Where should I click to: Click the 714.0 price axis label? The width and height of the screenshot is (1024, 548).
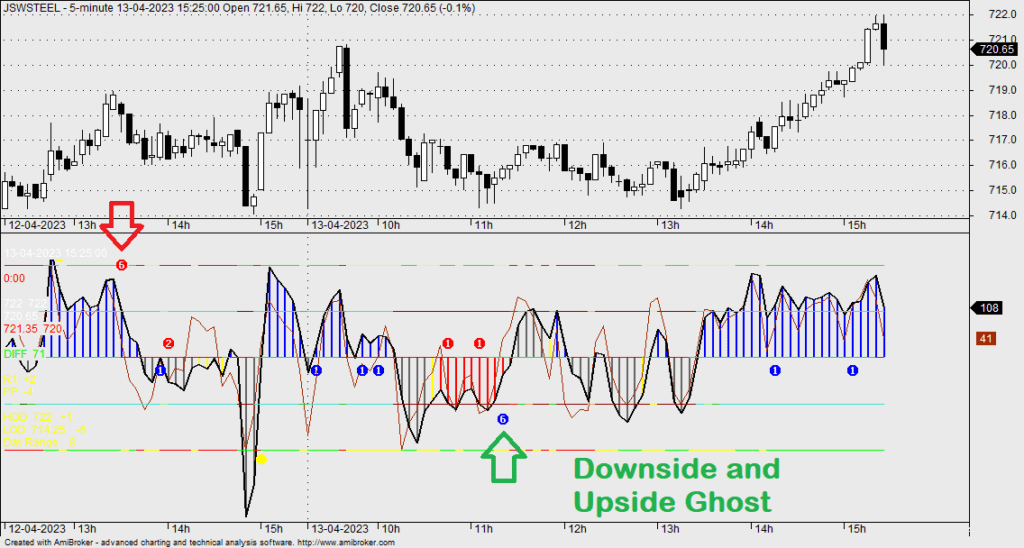point(1002,215)
